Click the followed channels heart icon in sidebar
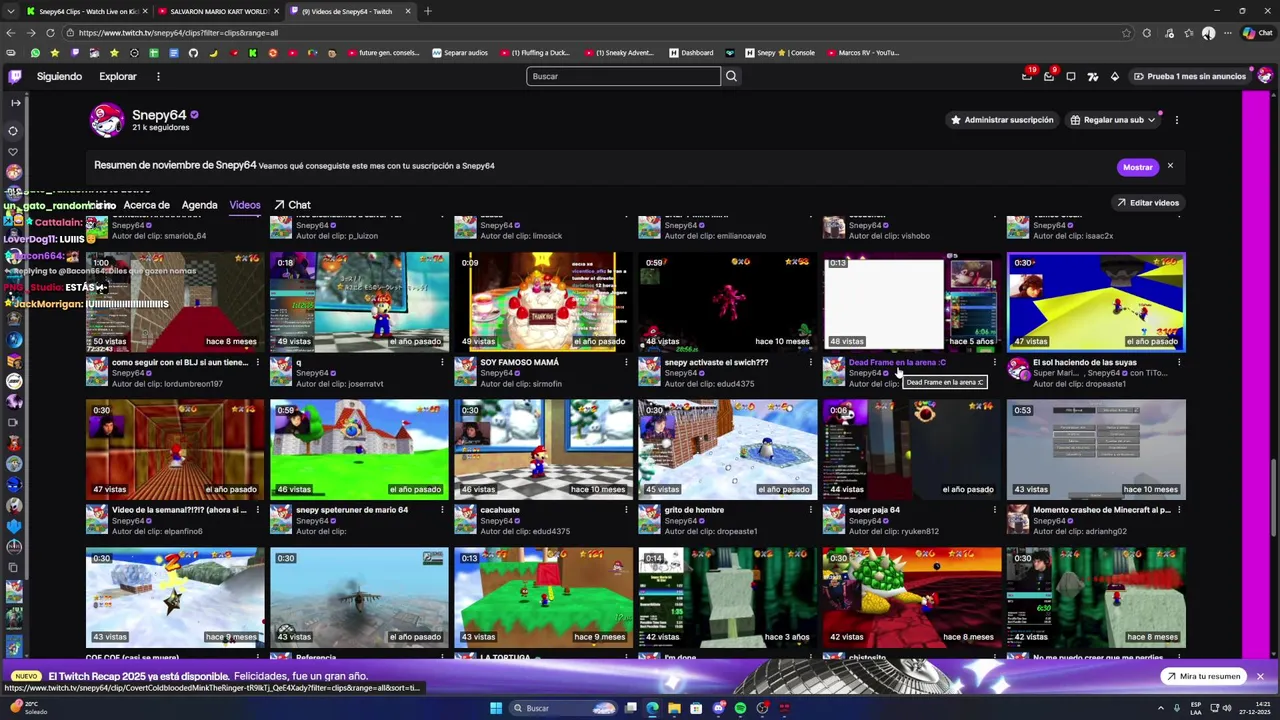Image resolution: width=1280 pixels, height=720 pixels. 13,152
